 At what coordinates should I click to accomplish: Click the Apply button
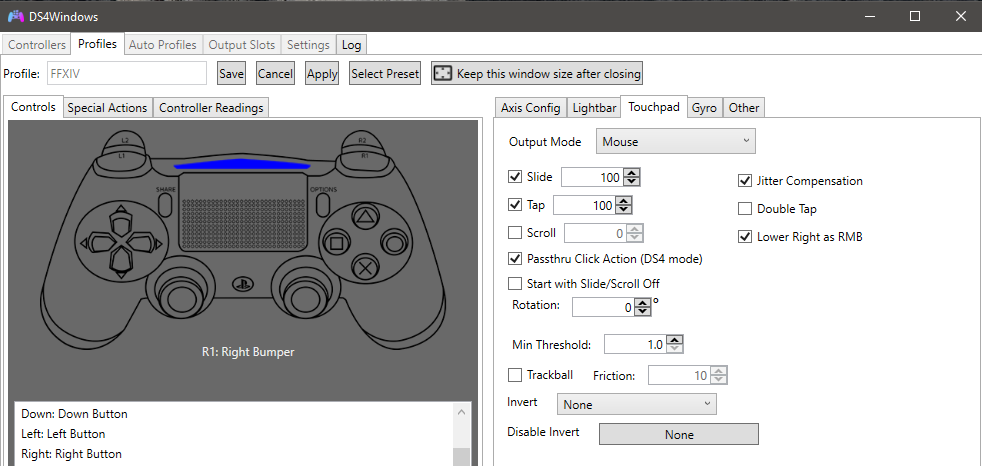(x=322, y=73)
